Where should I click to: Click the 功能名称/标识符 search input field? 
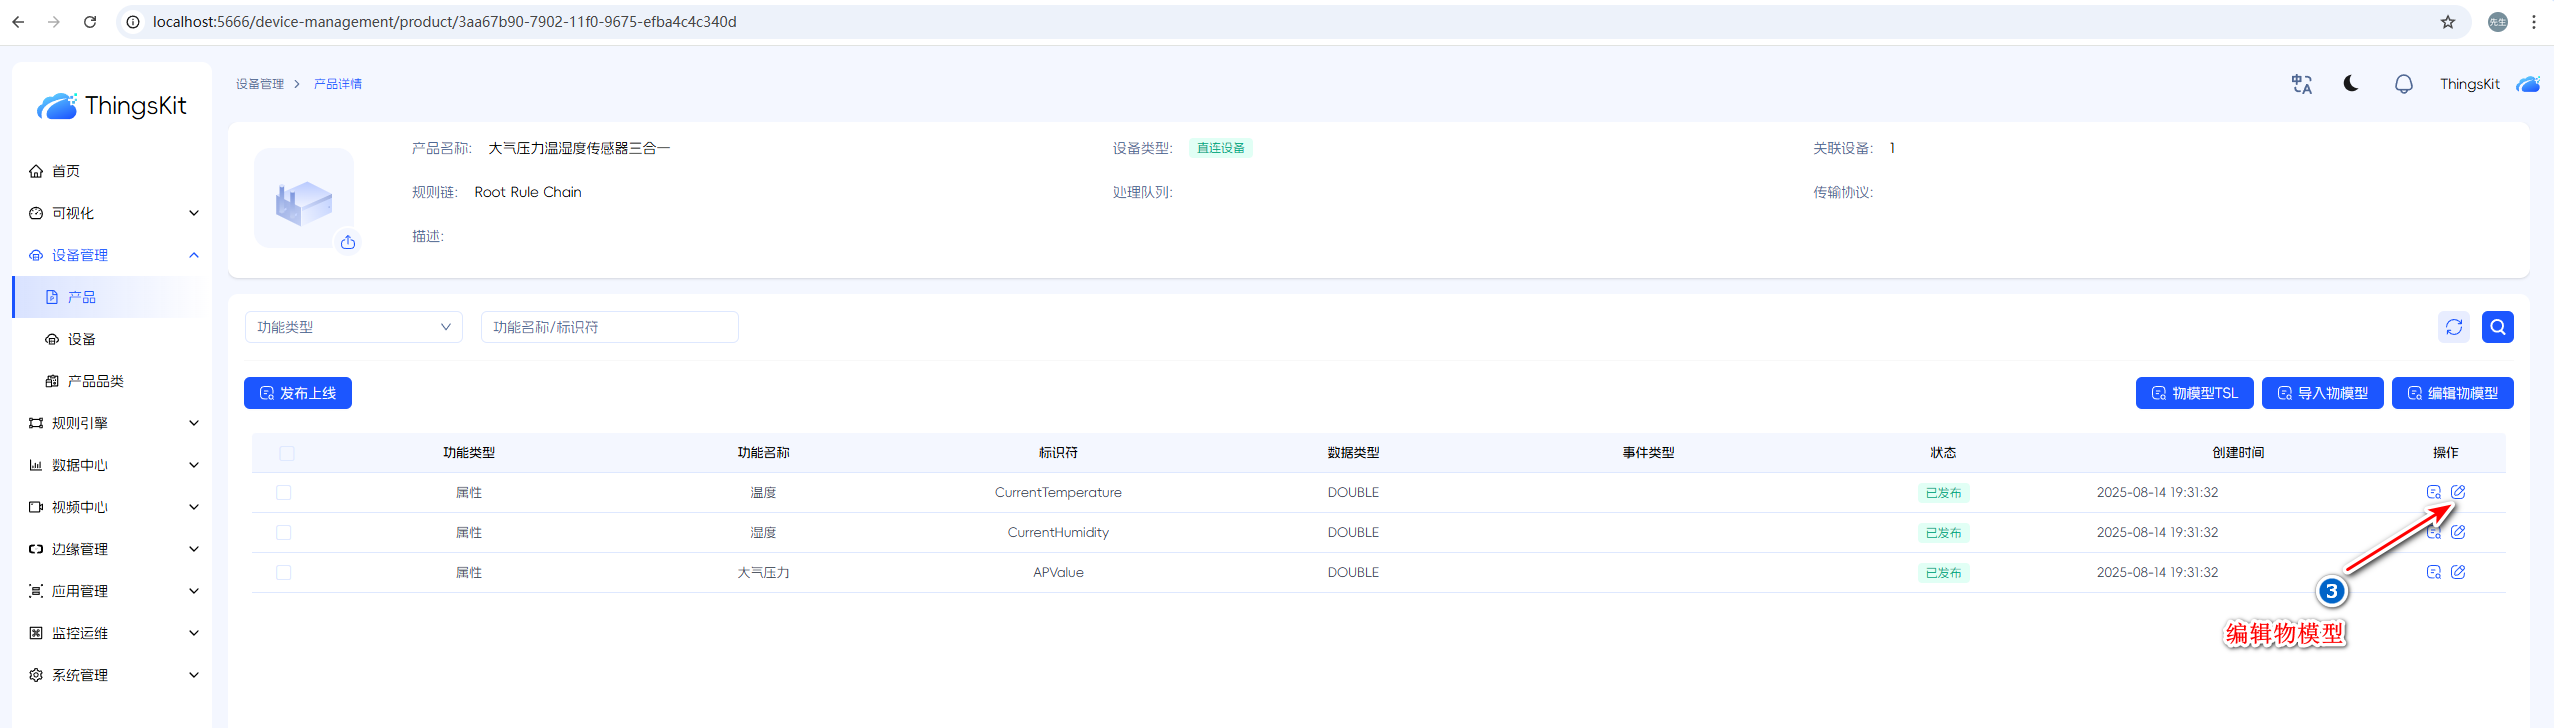point(609,327)
